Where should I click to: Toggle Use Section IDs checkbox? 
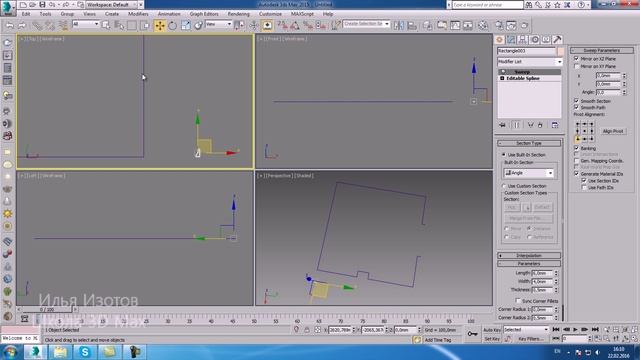tap(584, 180)
